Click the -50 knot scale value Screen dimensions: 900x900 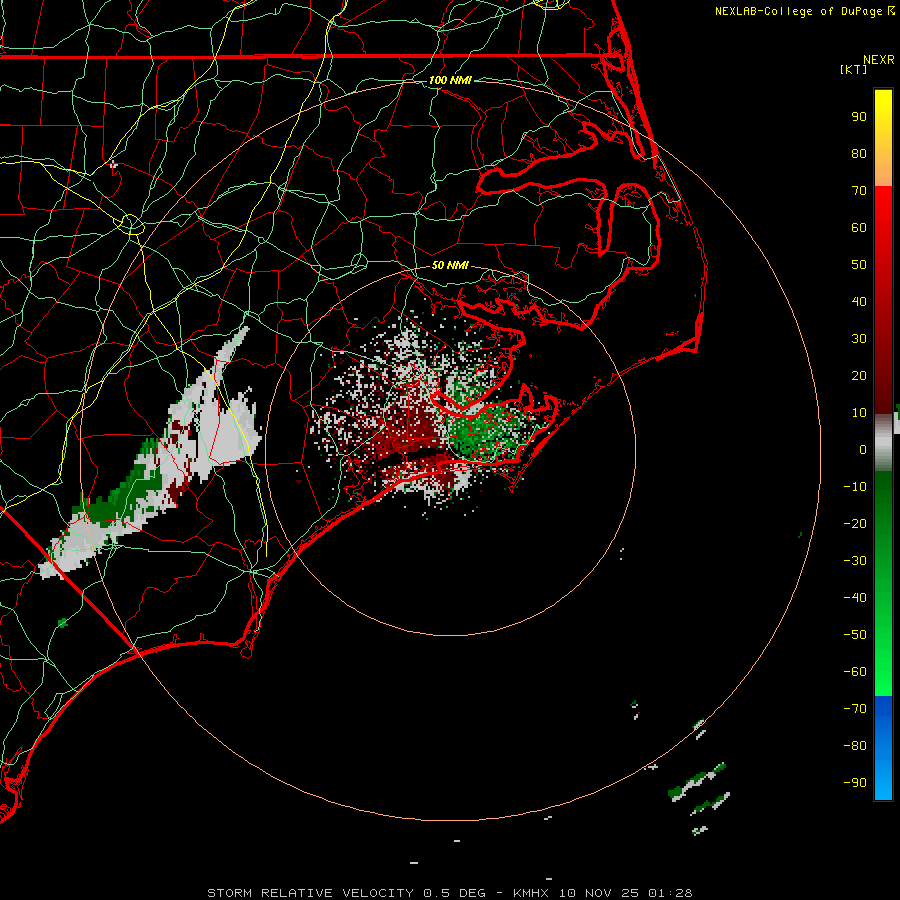[x=855, y=635]
